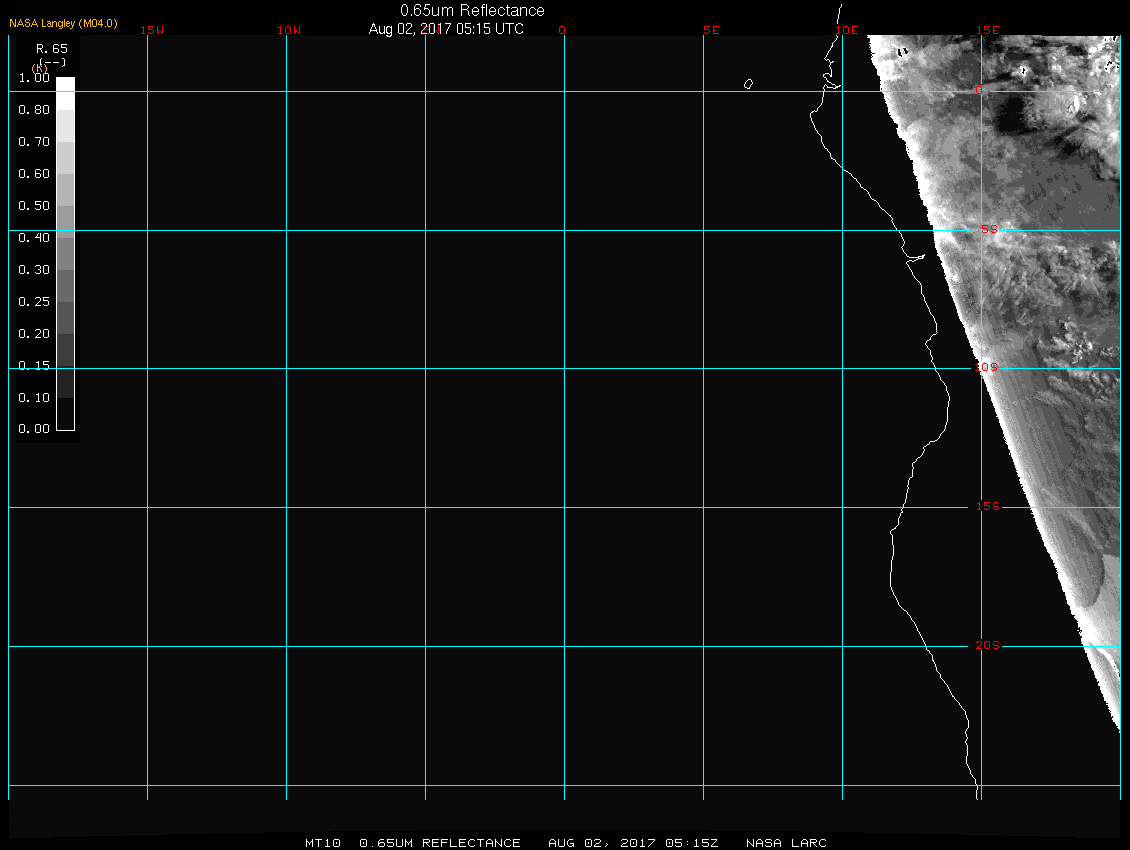Click the 10W longitude label
1130x850 pixels.
pyautogui.click(x=289, y=30)
